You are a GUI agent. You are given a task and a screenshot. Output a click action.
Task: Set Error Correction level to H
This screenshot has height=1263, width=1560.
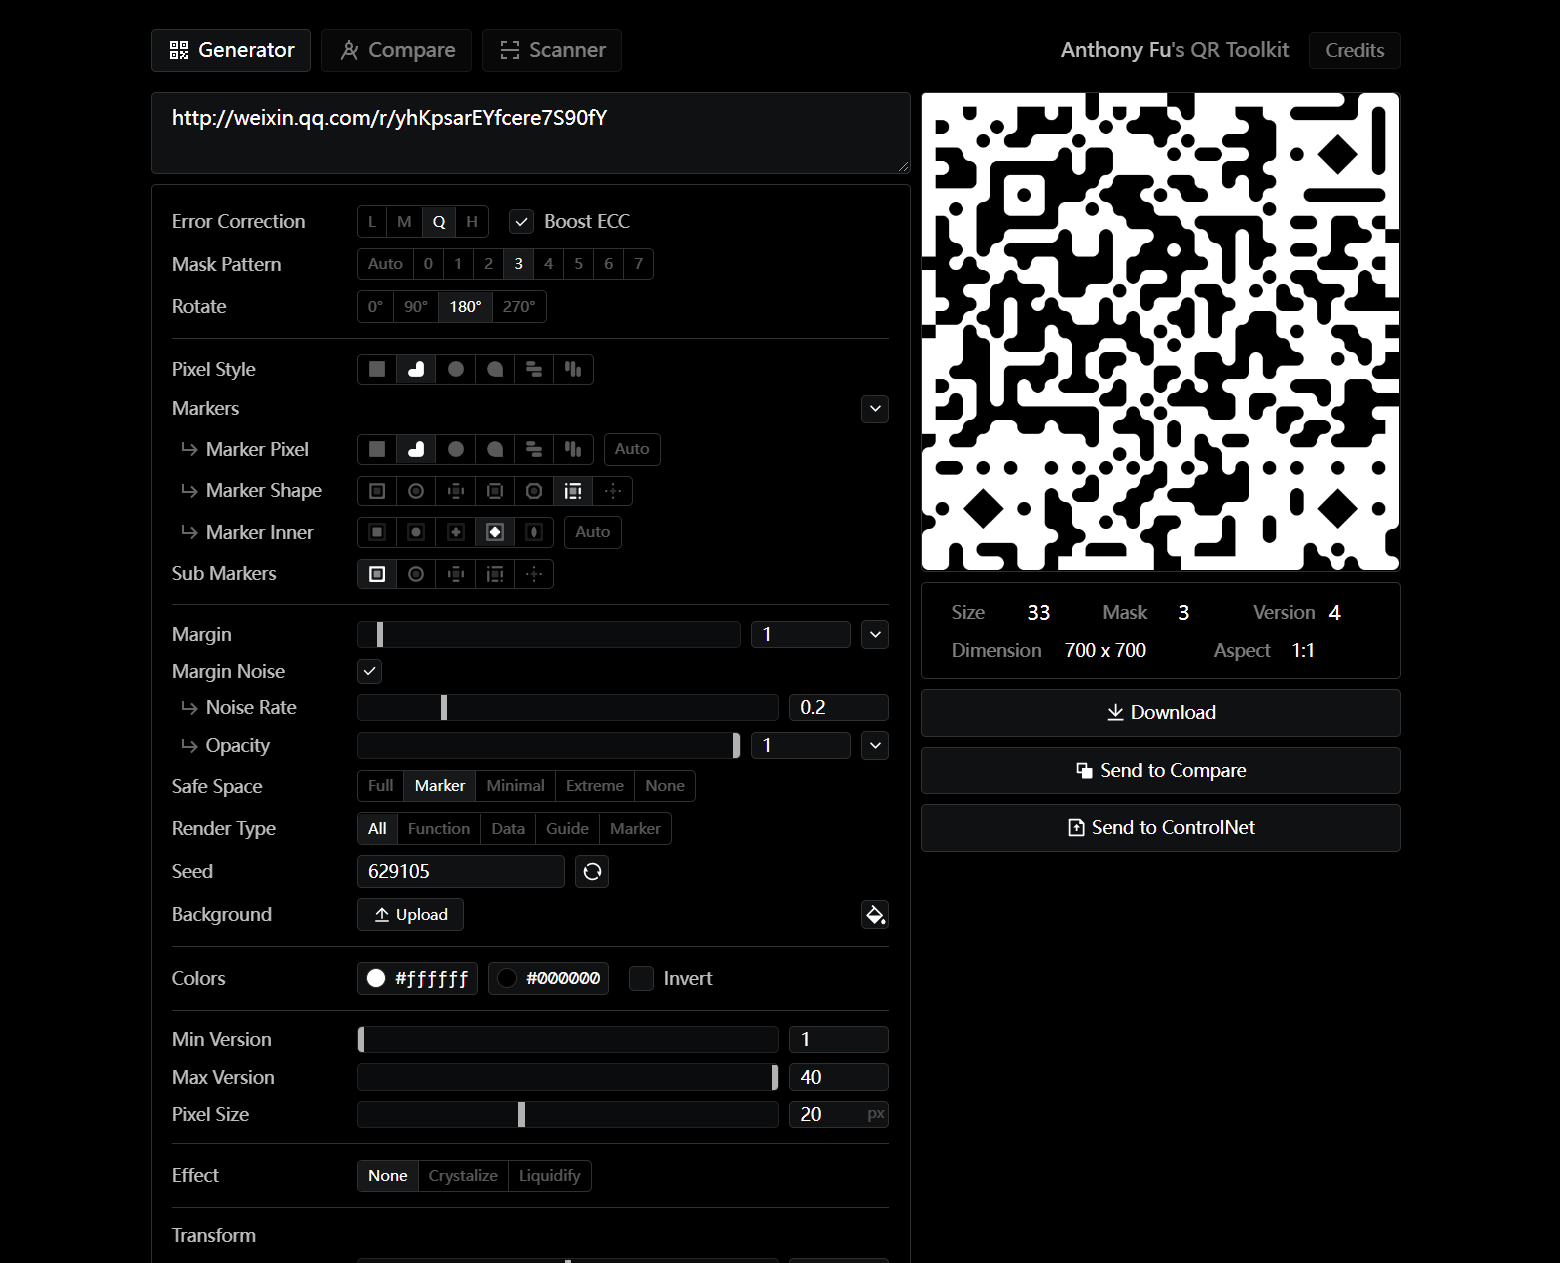[472, 222]
